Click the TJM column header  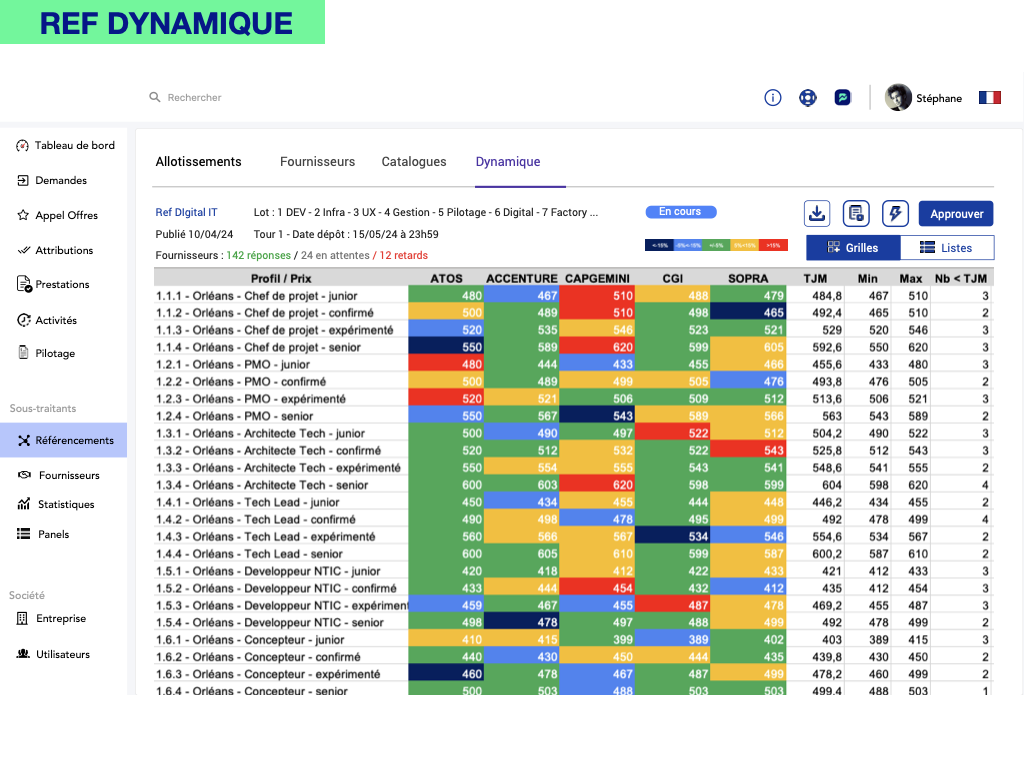tap(815, 278)
